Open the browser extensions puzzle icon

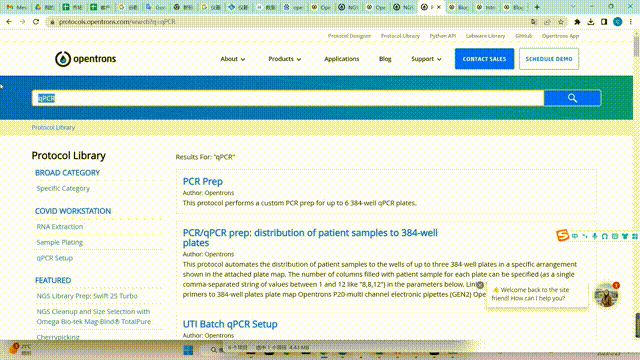(x=577, y=22)
